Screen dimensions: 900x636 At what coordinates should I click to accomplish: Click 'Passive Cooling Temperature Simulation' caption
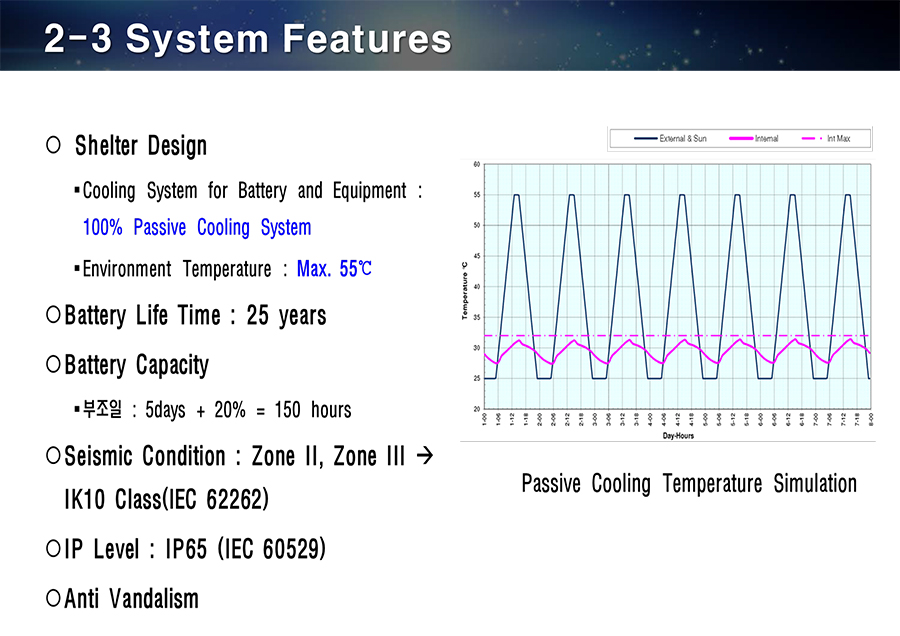coord(689,483)
